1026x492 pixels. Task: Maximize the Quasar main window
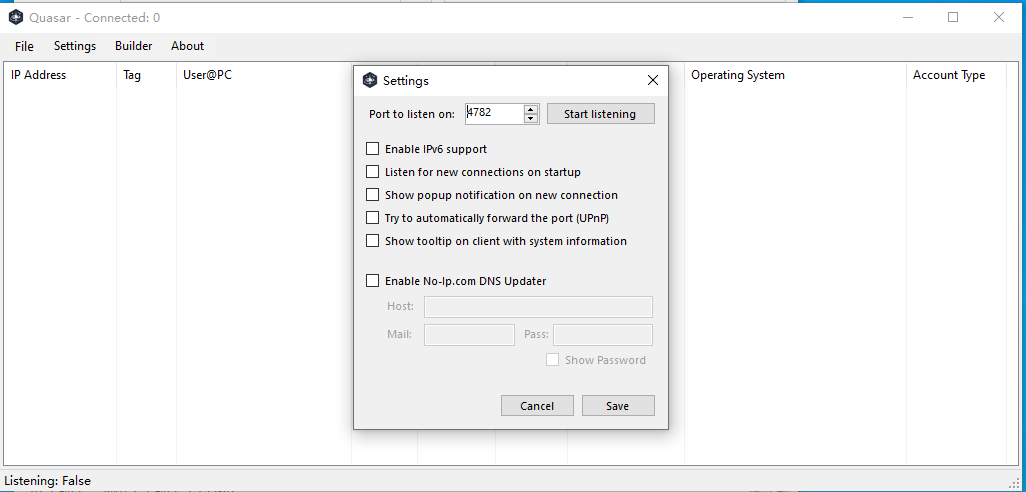953,17
